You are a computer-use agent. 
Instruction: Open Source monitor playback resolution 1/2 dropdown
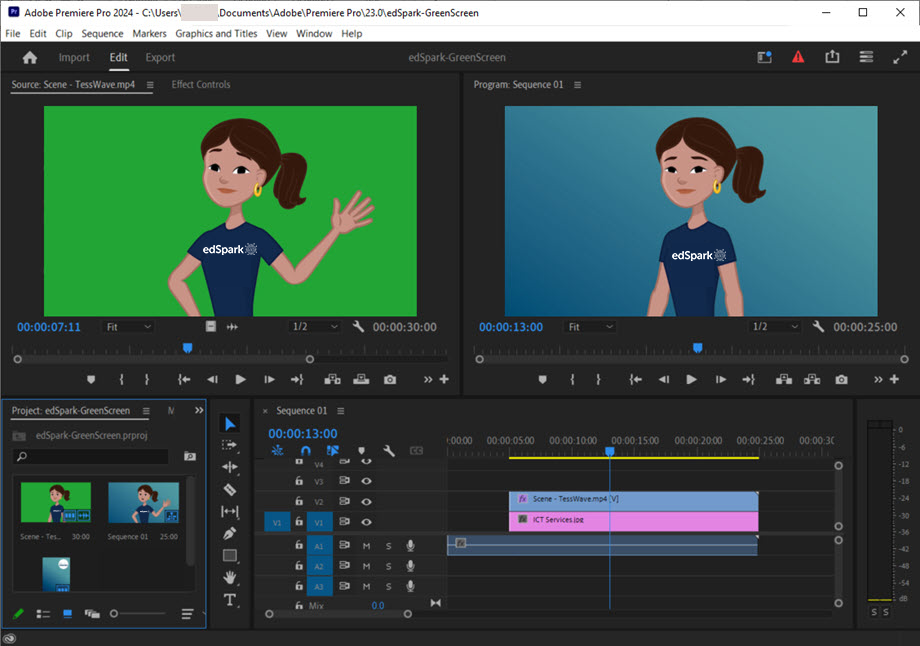coord(314,327)
